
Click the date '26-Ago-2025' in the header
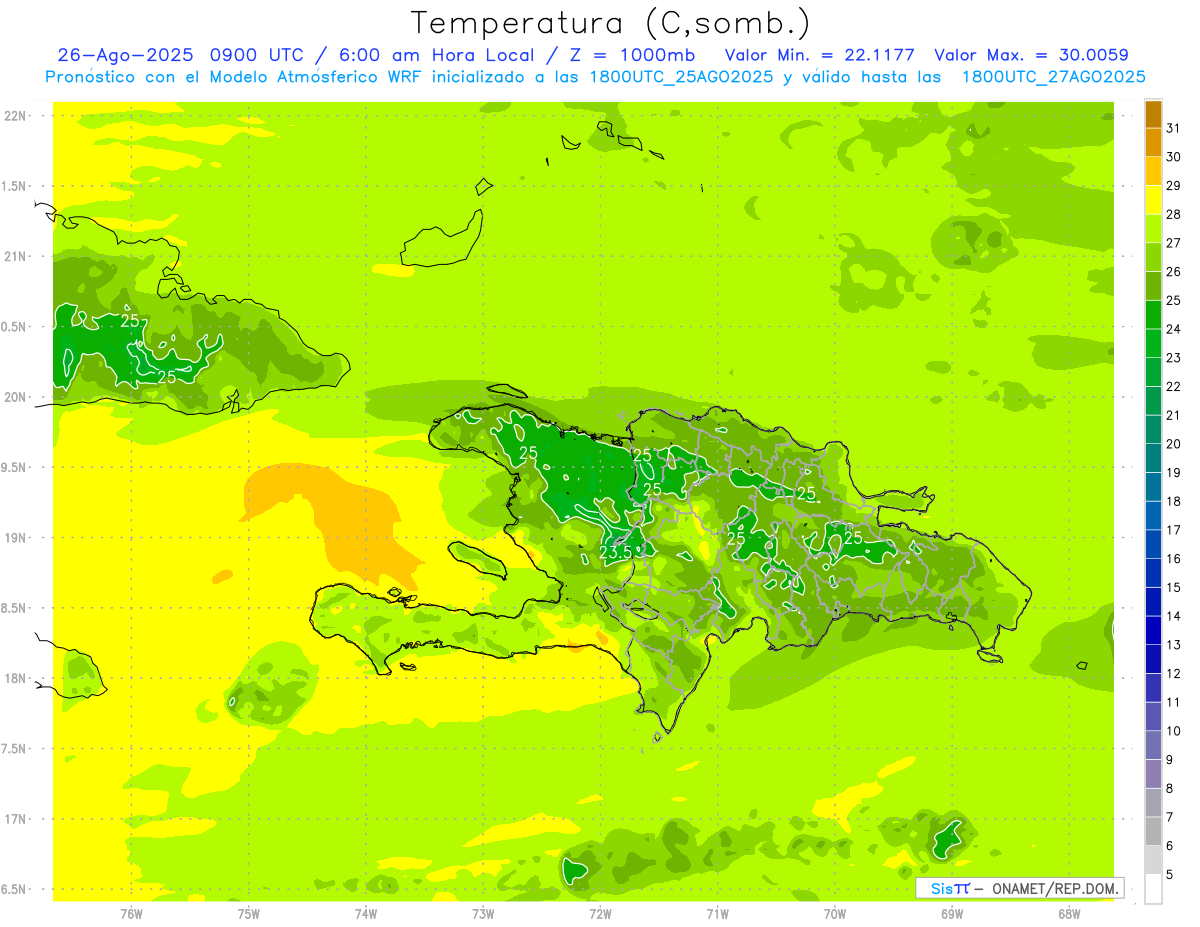pos(125,55)
